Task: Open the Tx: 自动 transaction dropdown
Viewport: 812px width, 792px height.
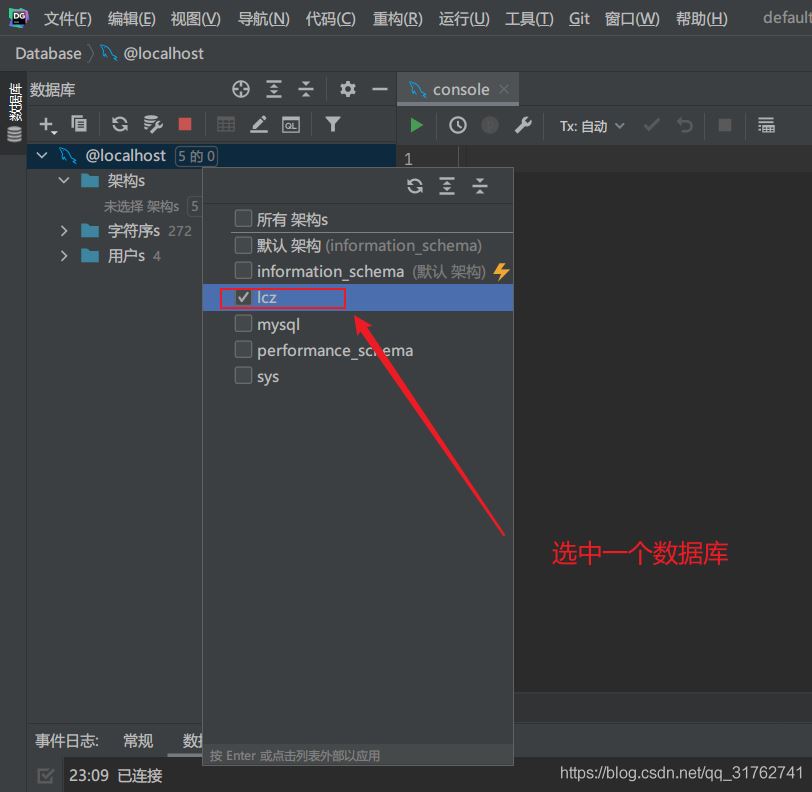Action: tap(592, 125)
